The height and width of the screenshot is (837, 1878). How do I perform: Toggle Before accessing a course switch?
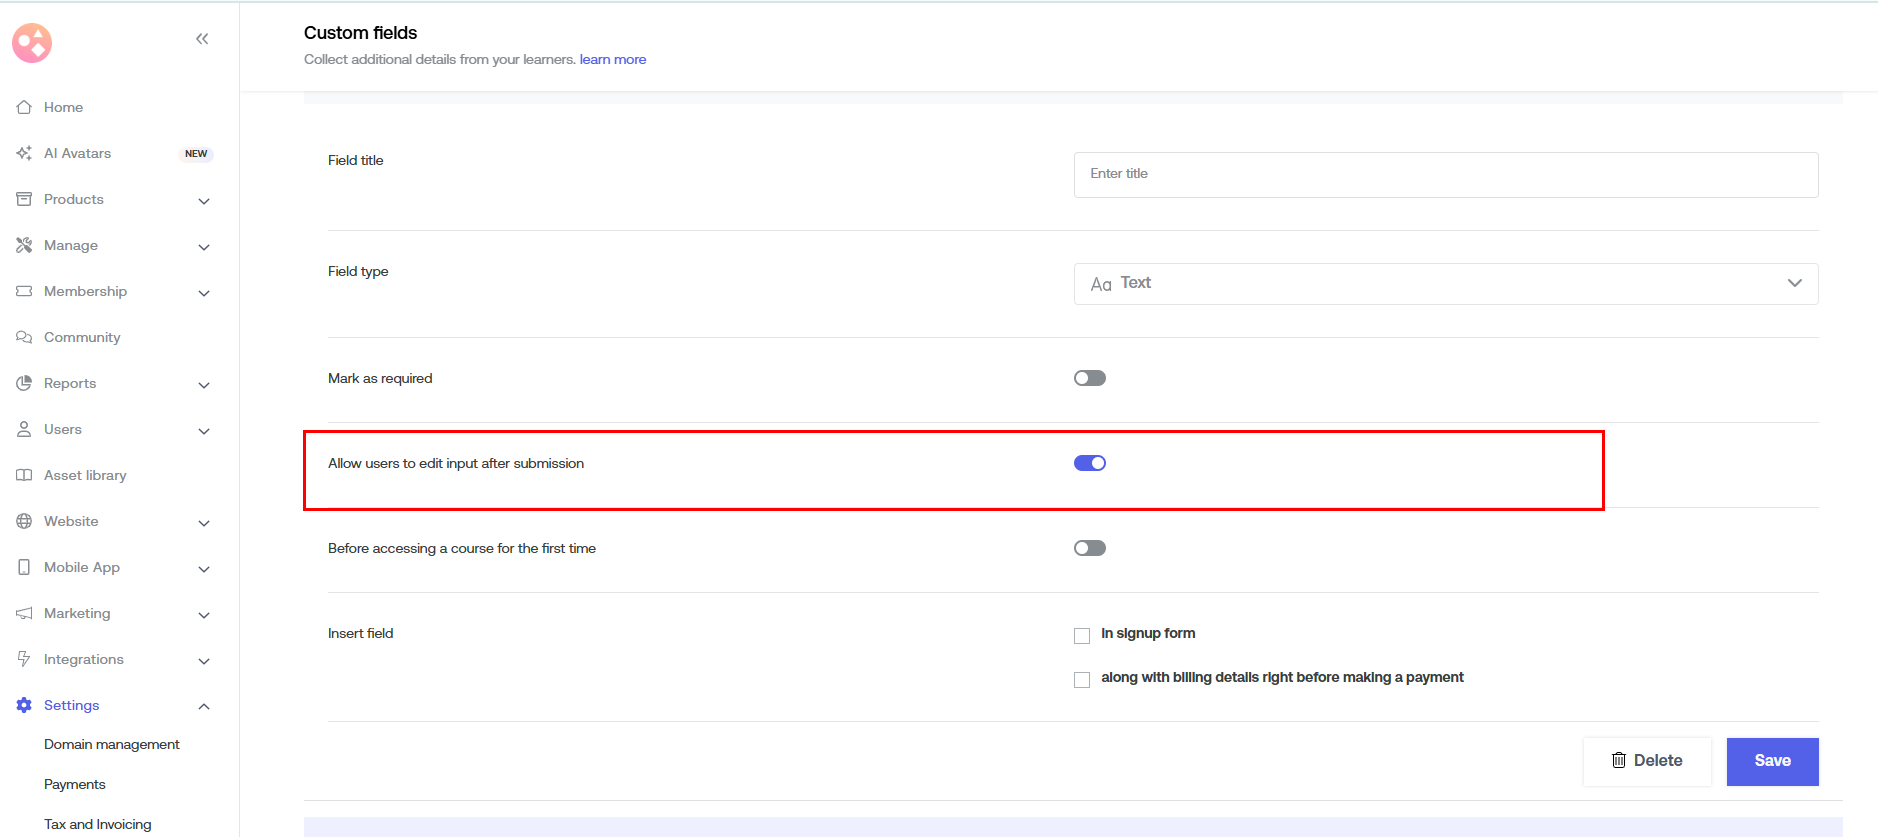1089,548
